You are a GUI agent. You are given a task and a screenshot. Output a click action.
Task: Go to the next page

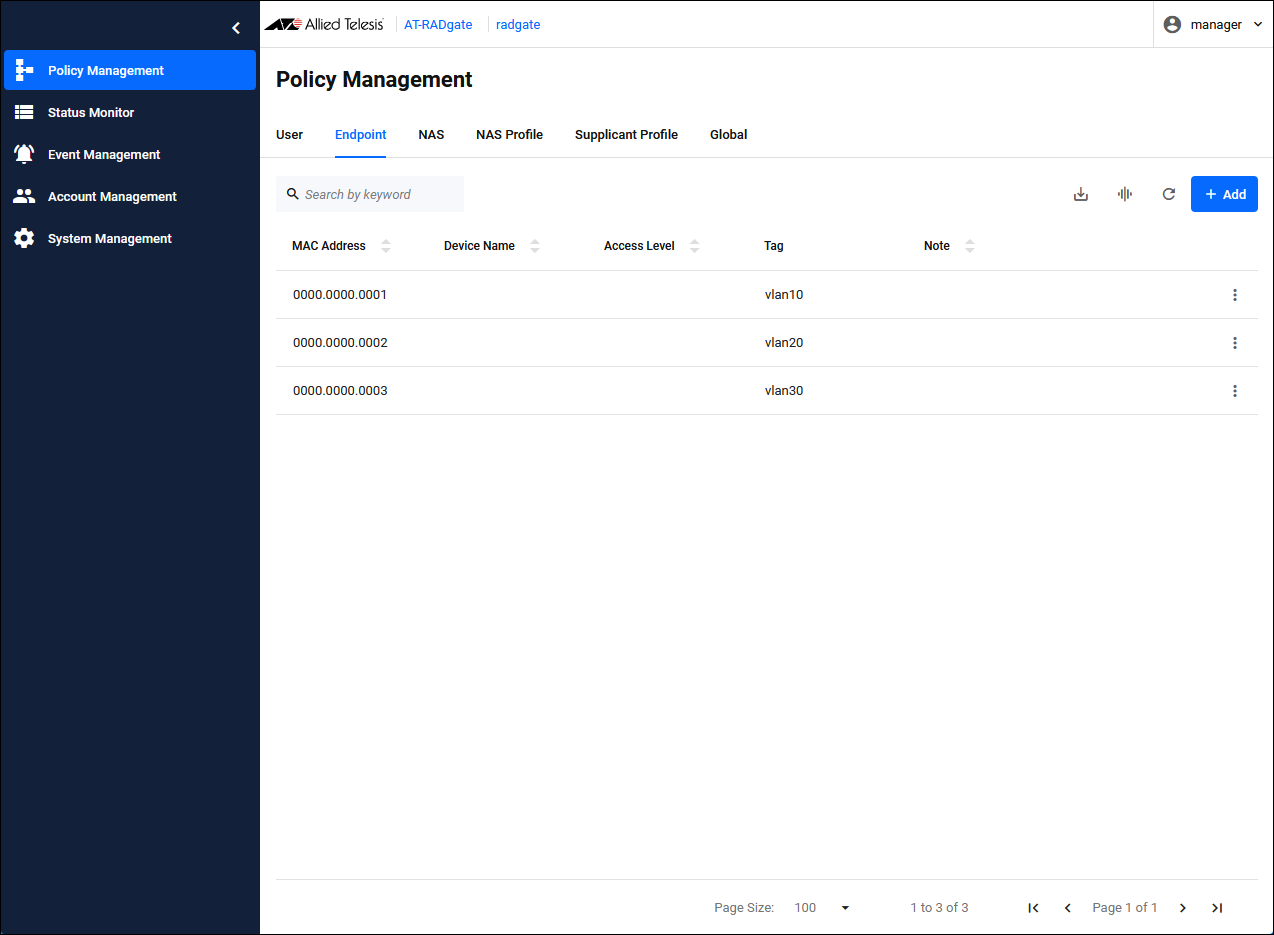tap(1183, 908)
